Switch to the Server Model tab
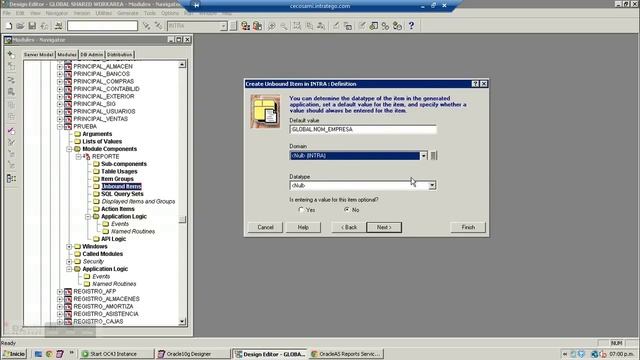640x360 pixels. [x=38, y=54]
